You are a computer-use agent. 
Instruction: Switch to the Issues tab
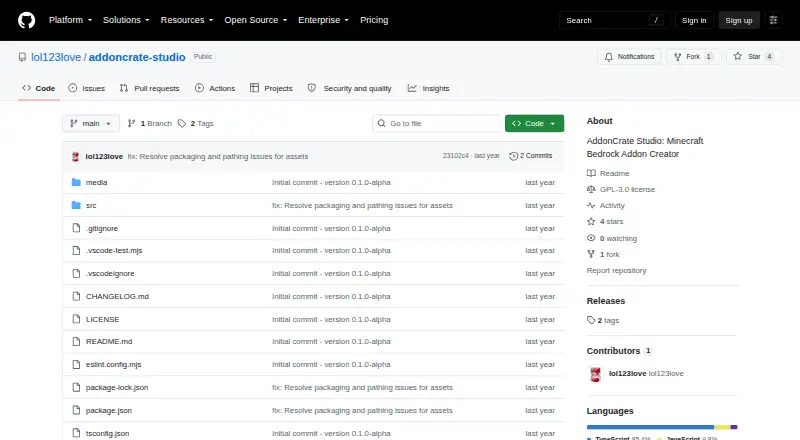(87, 88)
